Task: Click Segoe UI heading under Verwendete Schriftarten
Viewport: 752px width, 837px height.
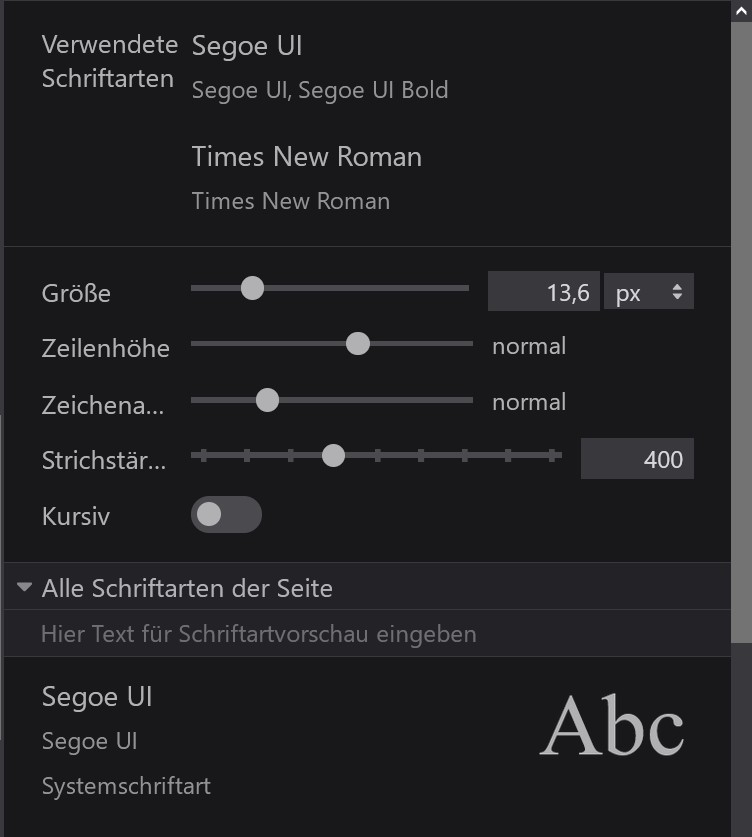Action: coord(246,46)
